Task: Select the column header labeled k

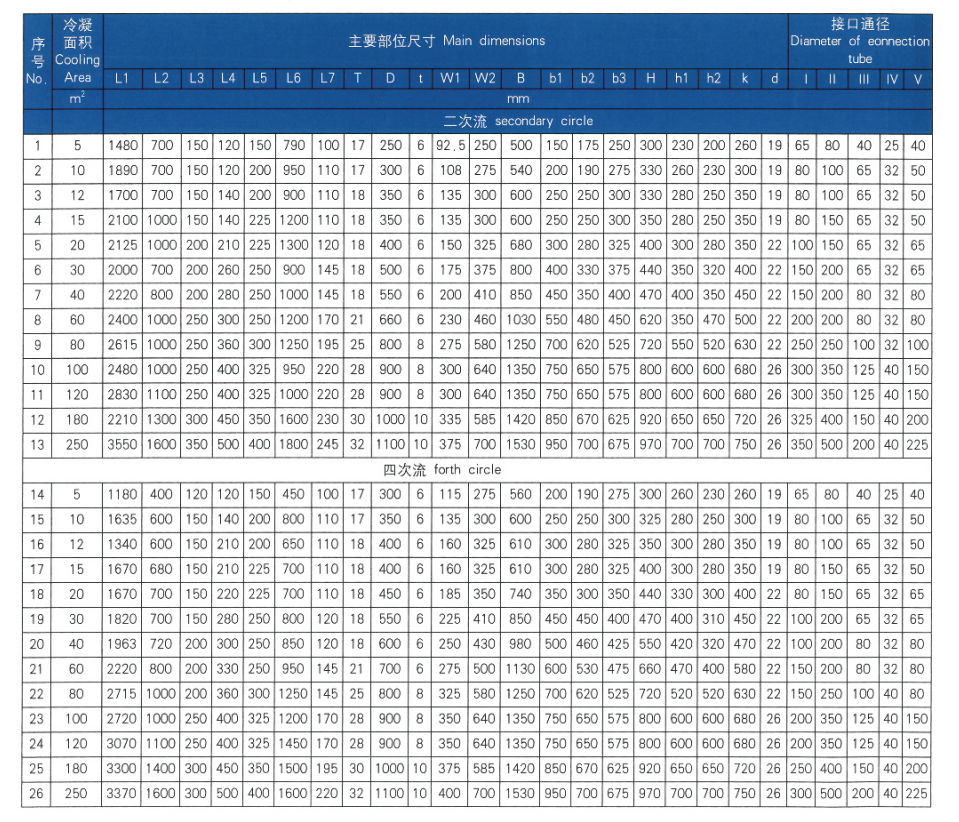Action: coord(745,78)
